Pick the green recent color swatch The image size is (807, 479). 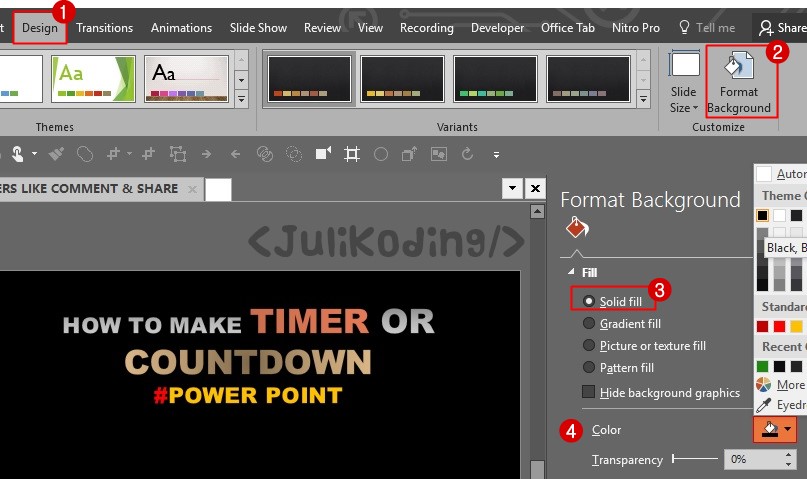click(762, 366)
